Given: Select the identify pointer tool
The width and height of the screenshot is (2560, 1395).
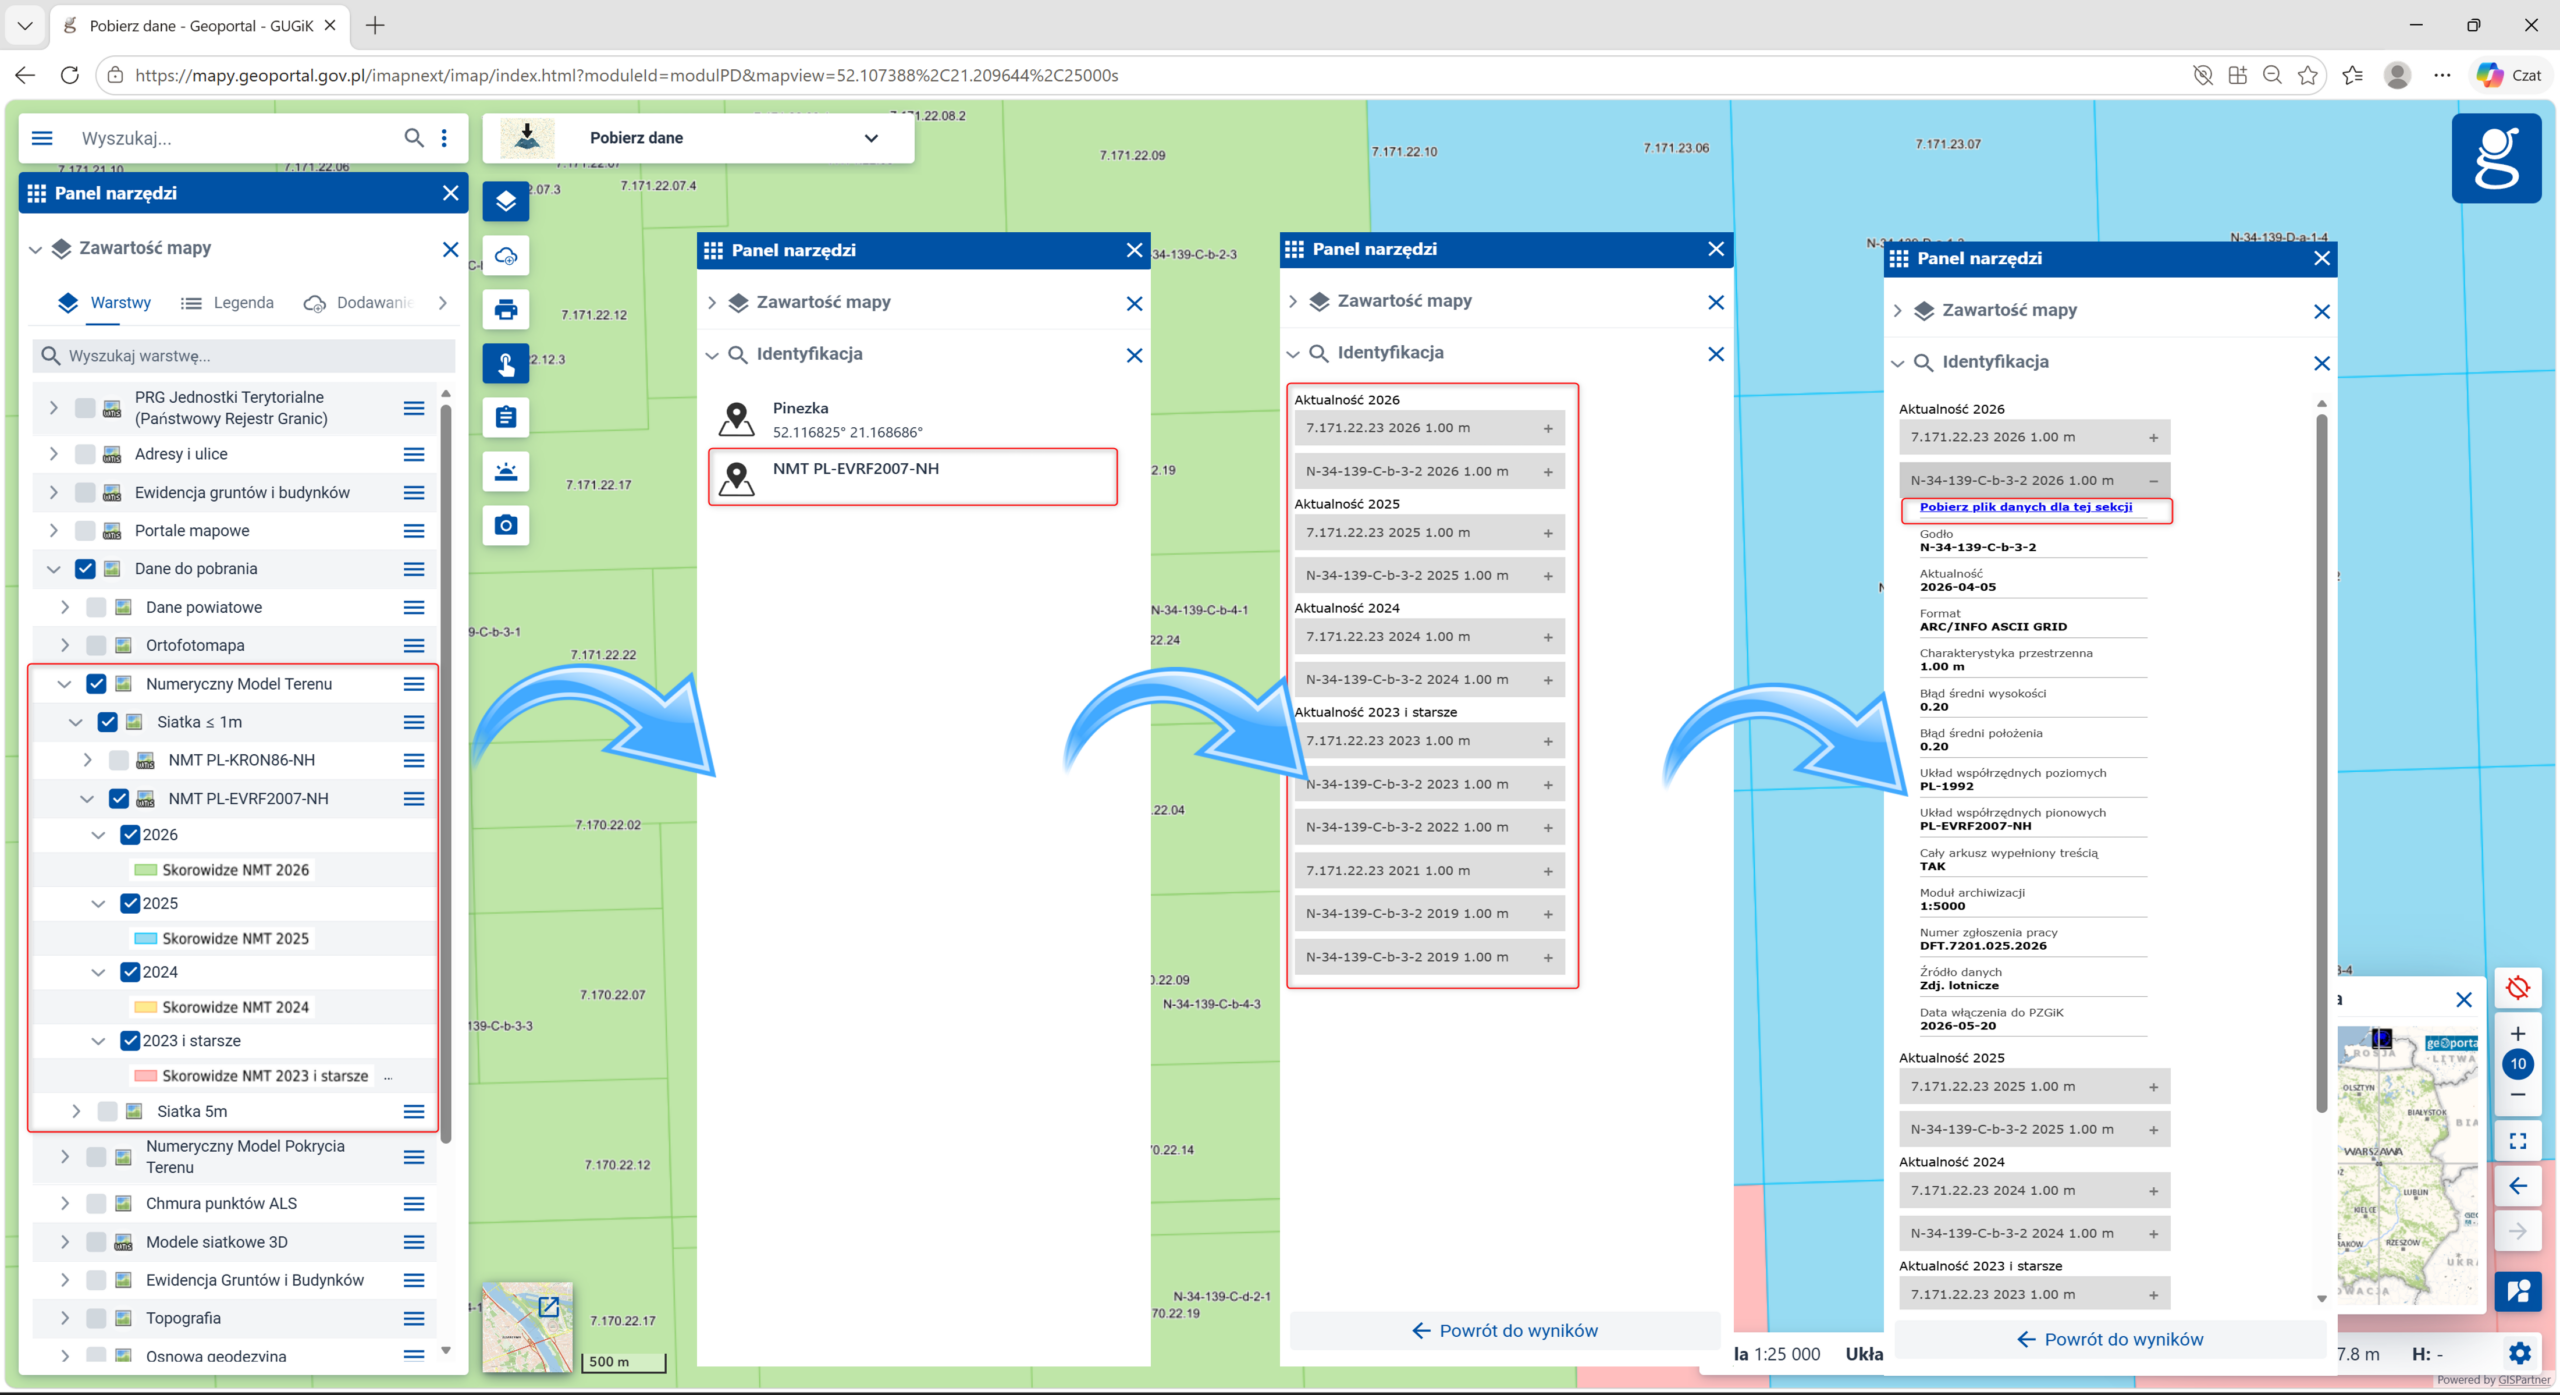Looking at the screenshot, I should (x=506, y=363).
